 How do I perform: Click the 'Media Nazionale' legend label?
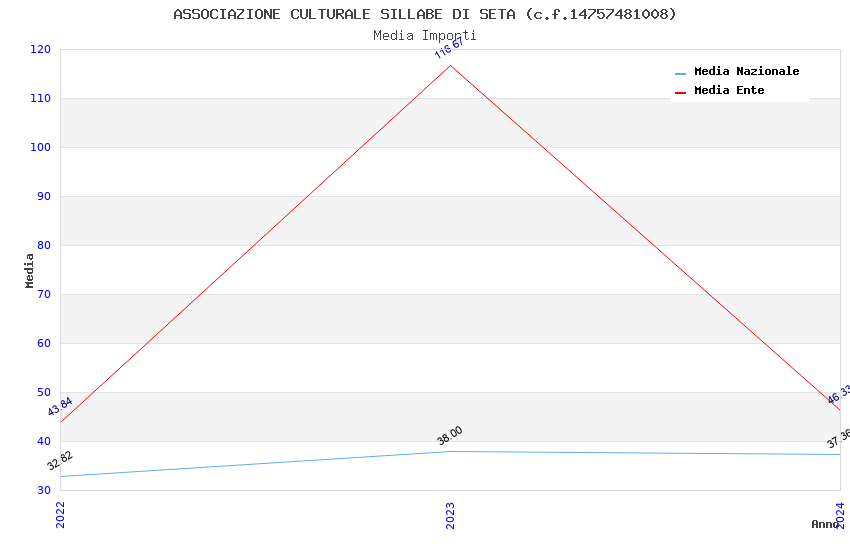point(746,71)
